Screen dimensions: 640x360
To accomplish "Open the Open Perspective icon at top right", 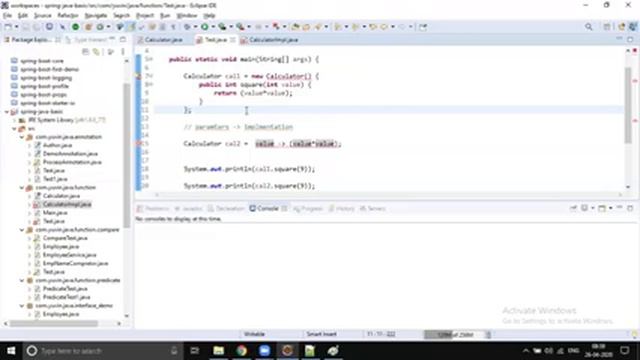I will (x=607, y=27).
